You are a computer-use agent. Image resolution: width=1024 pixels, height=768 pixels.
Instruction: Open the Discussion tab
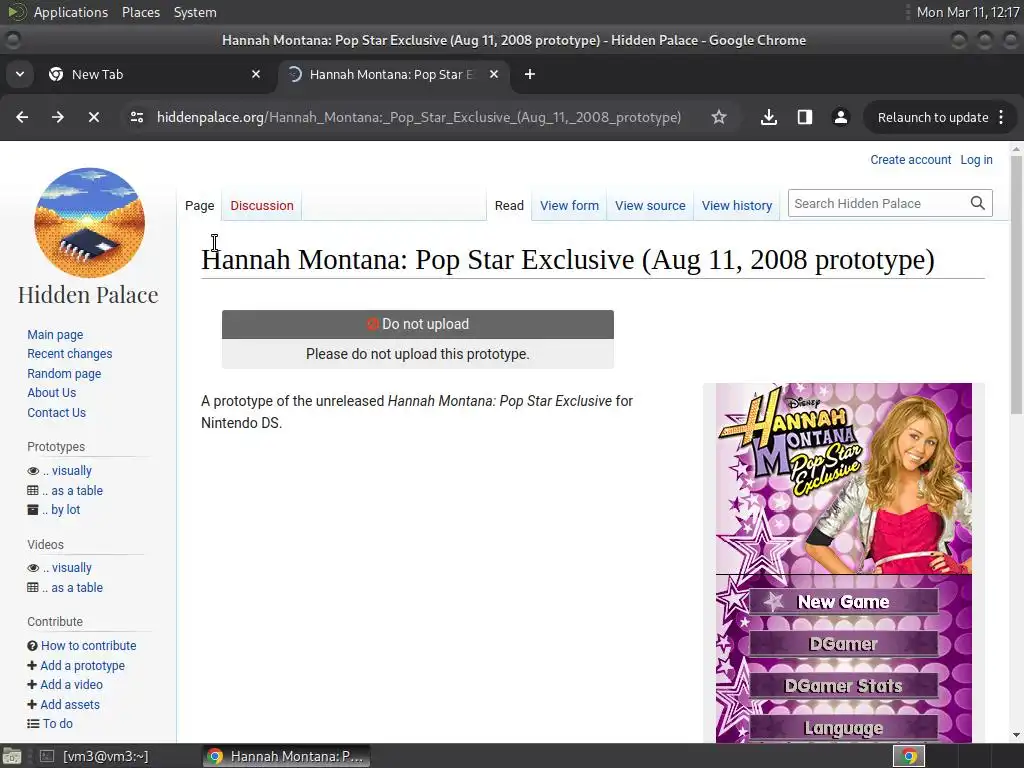pyautogui.click(x=262, y=206)
